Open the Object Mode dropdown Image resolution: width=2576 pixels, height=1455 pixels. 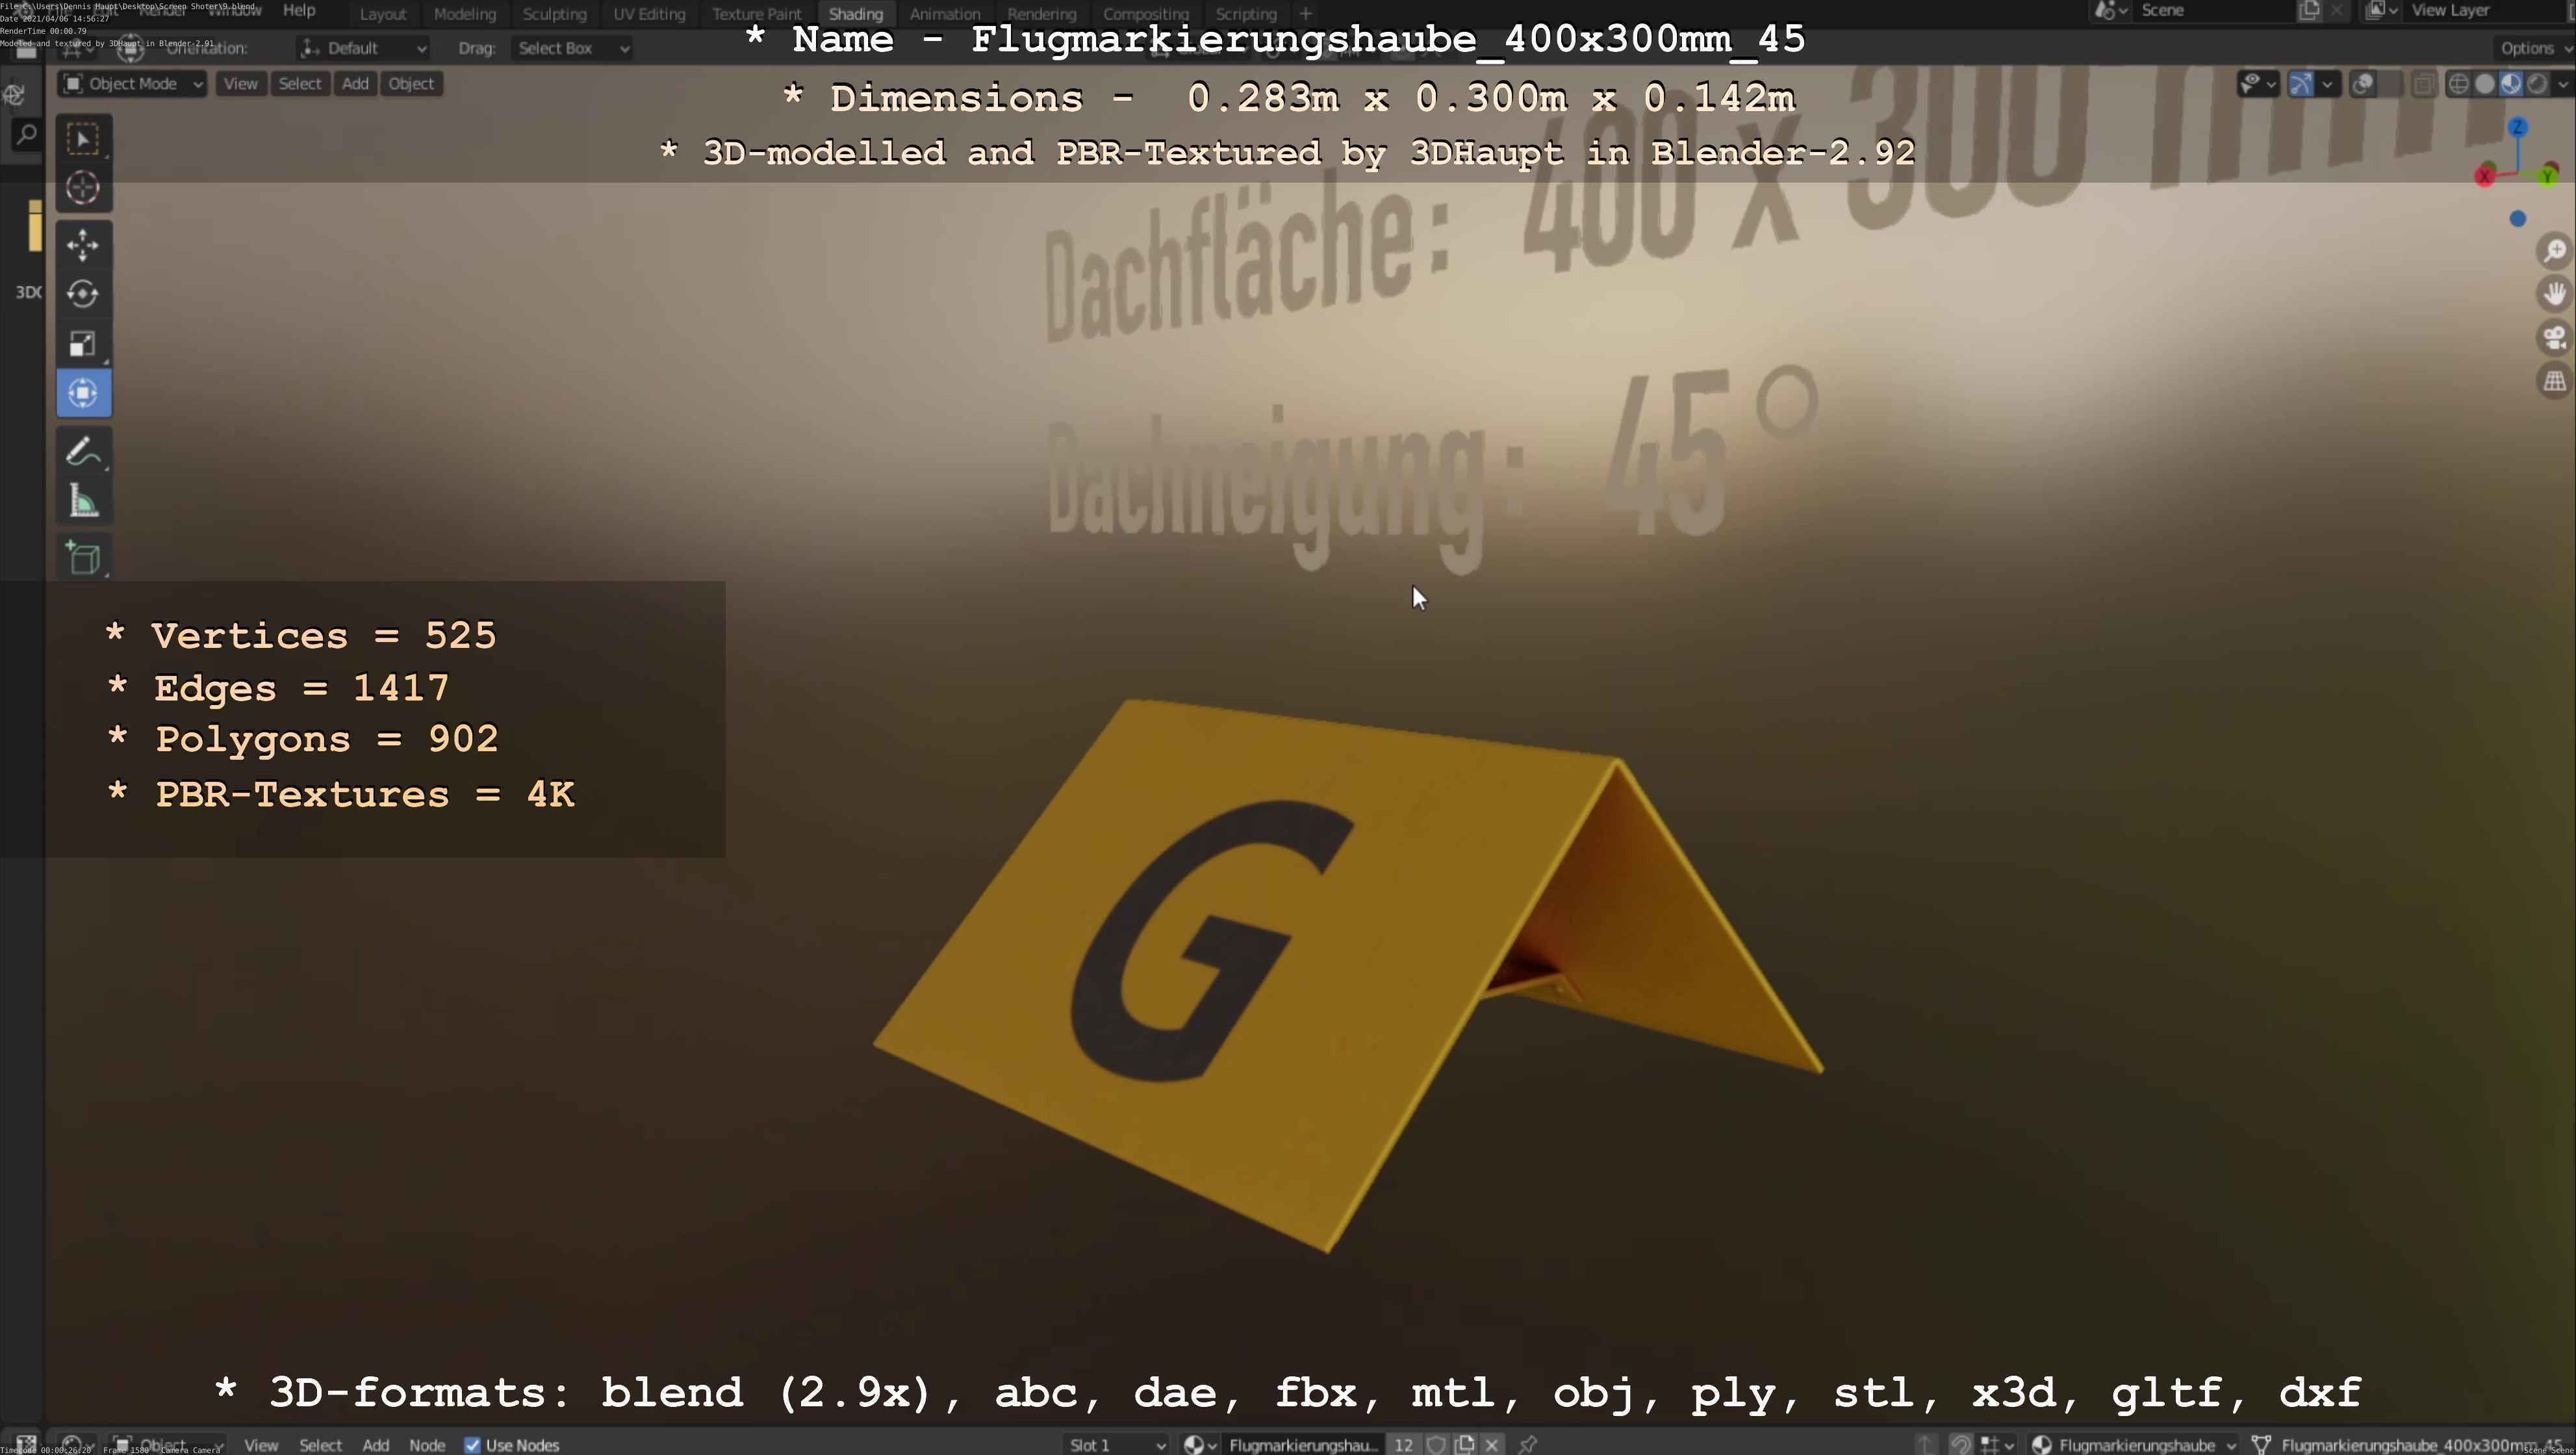(x=133, y=84)
